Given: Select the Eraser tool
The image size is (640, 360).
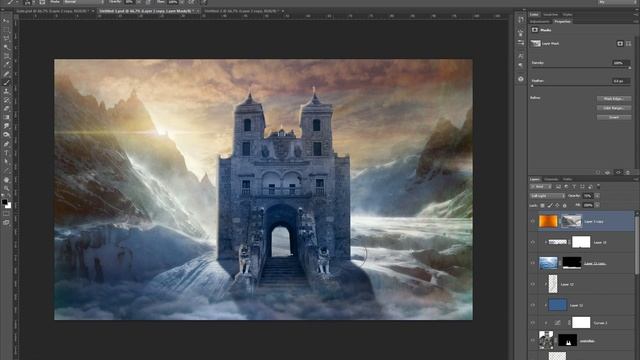Looking at the screenshot, I should pyautogui.click(x=6, y=109).
